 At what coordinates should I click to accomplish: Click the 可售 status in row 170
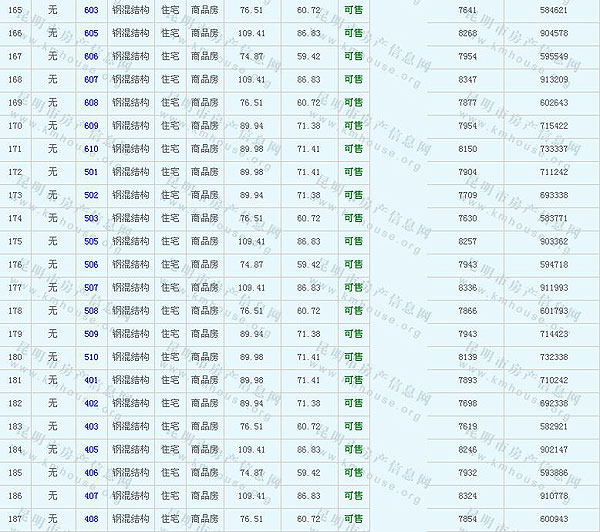[x=353, y=126]
